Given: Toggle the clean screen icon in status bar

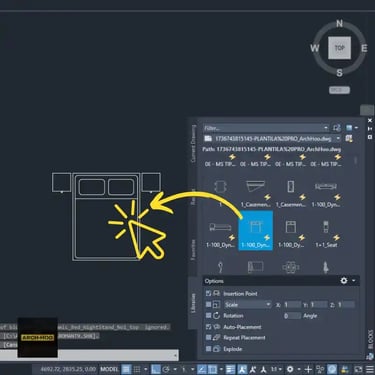Looking at the screenshot, I should 358,369.
